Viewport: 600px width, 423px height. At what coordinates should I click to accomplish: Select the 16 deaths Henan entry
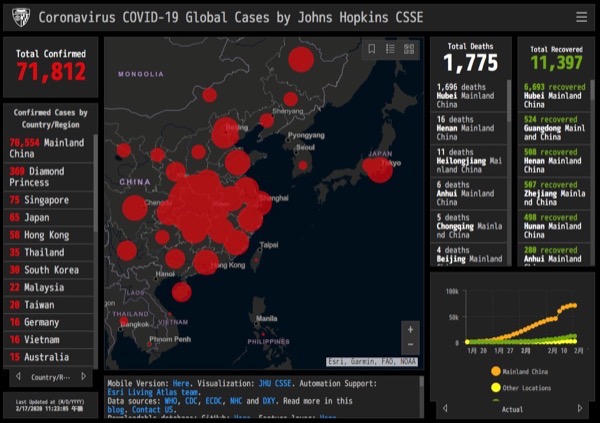[x=469, y=128]
